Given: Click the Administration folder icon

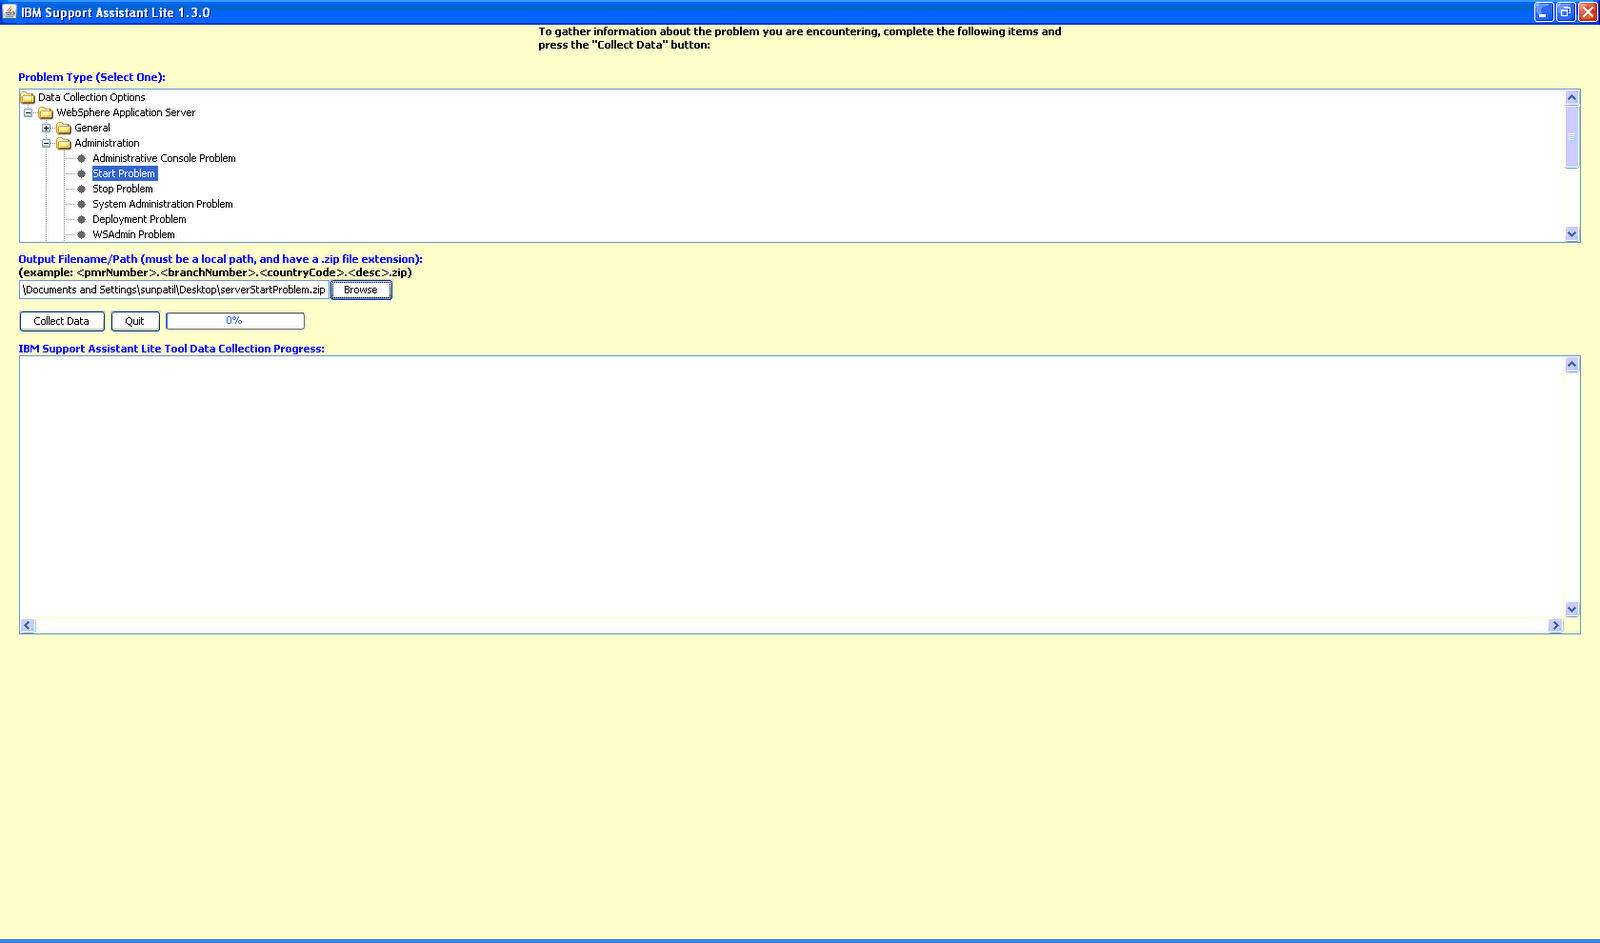Looking at the screenshot, I should (64, 143).
